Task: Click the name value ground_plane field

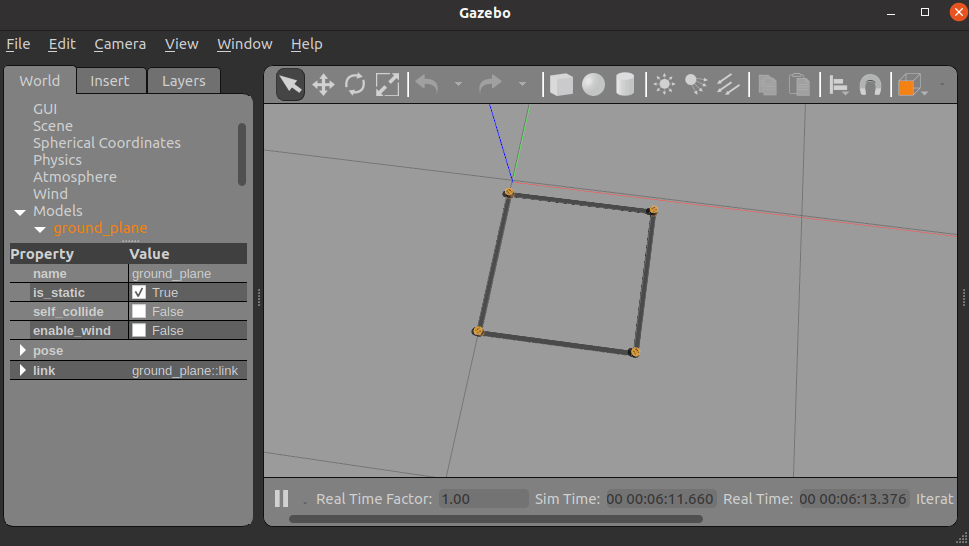Action: pos(188,274)
